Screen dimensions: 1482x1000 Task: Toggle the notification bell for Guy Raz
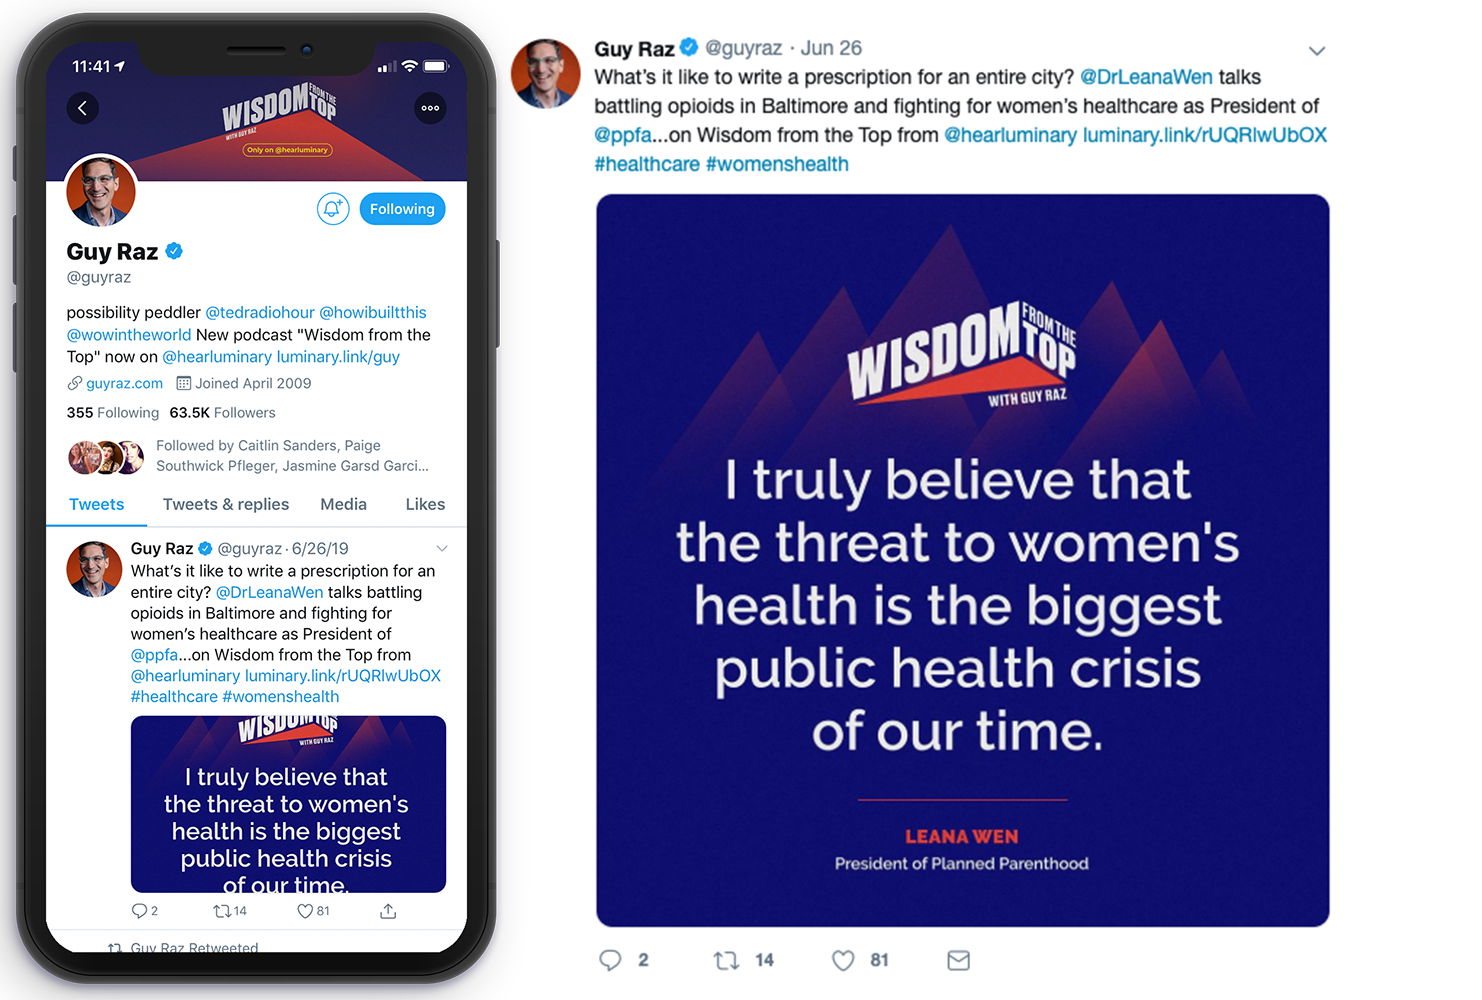pyautogui.click(x=333, y=209)
